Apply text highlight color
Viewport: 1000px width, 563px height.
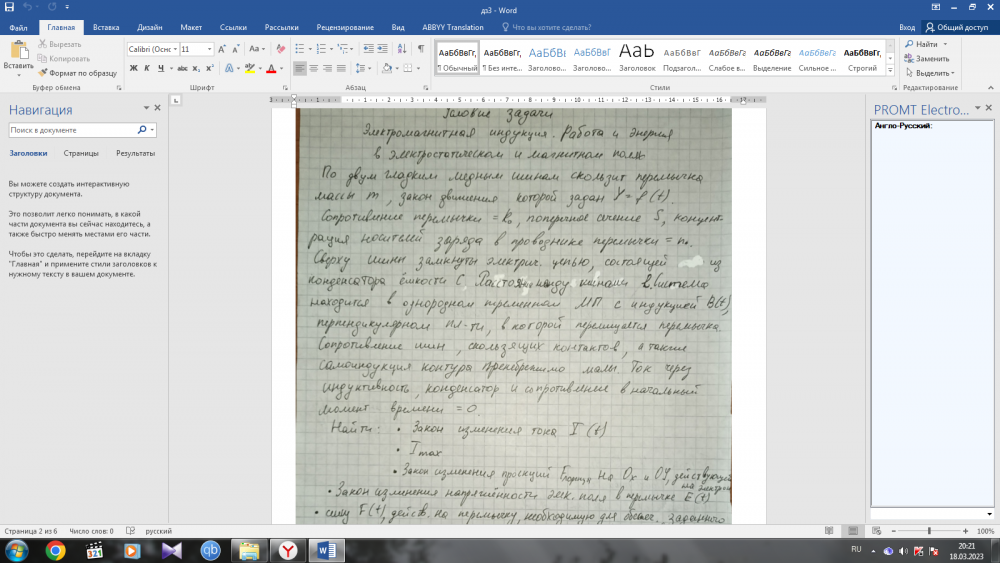pyautogui.click(x=249, y=68)
